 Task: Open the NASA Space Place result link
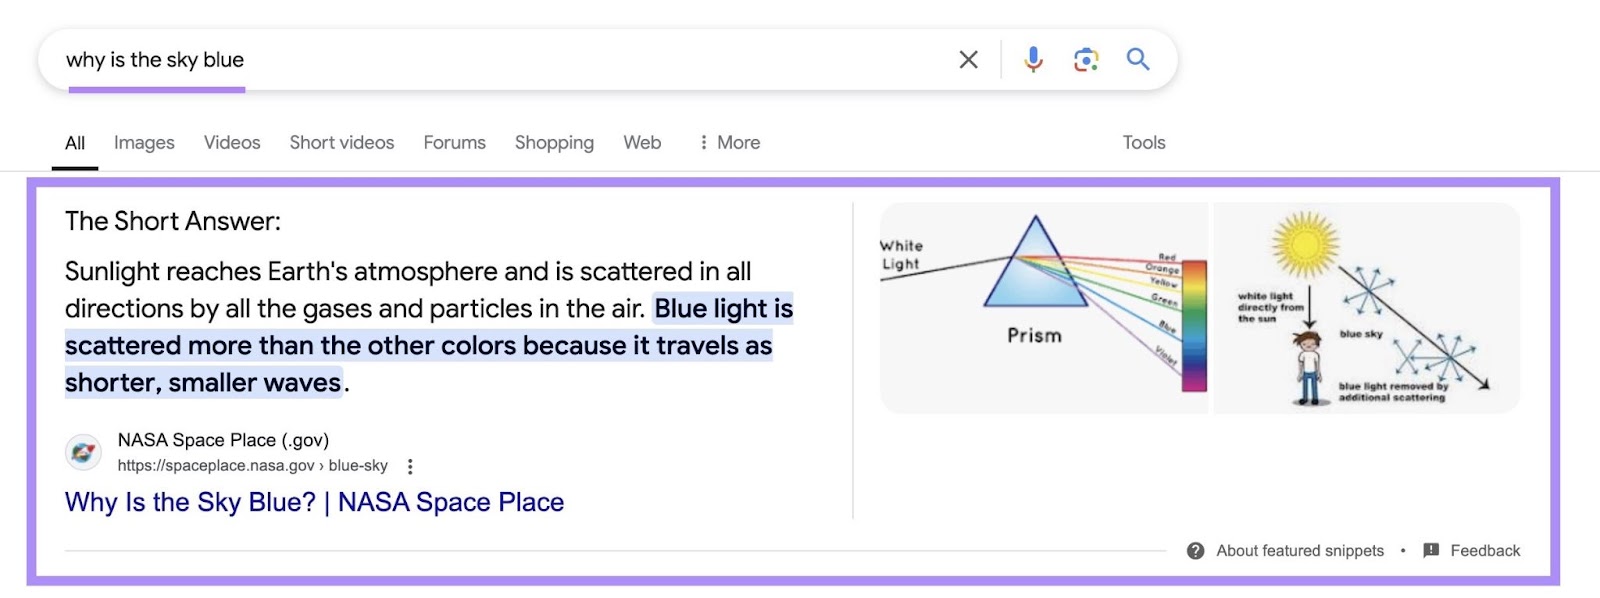(x=313, y=501)
